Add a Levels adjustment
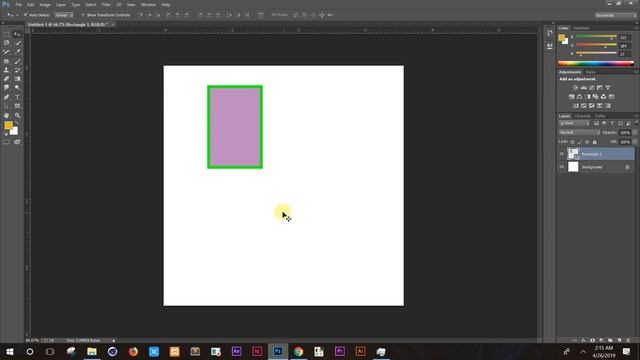640x360 pixels. pyautogui.click(x=583, y=88)
